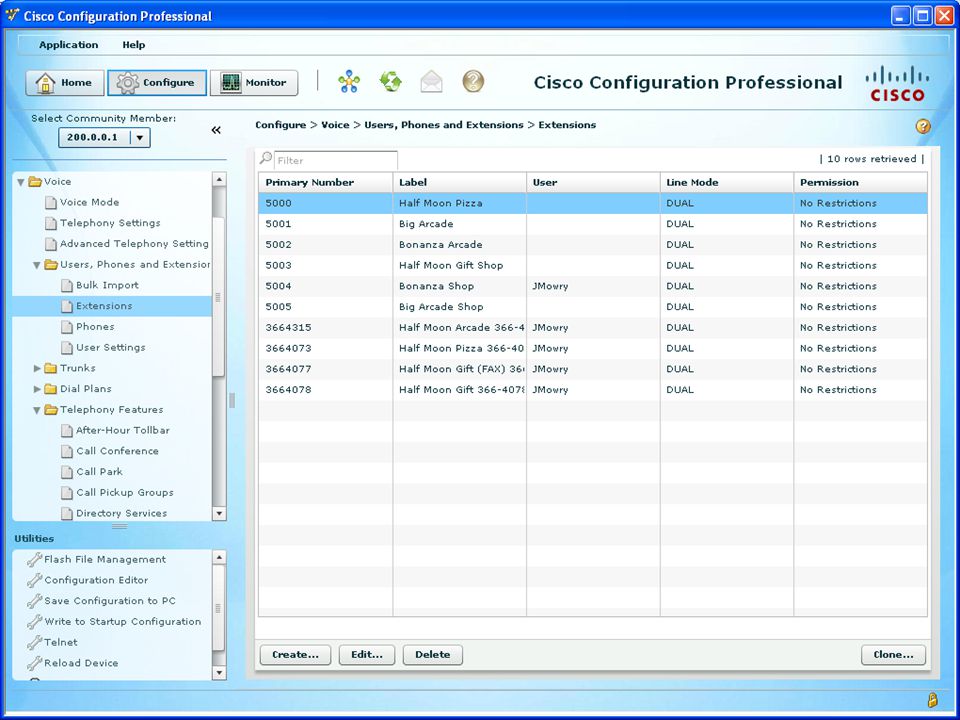Click Utilities panel scroll up arrow
This screenshot has height=720, width=960.
click(x=219, y=557)
